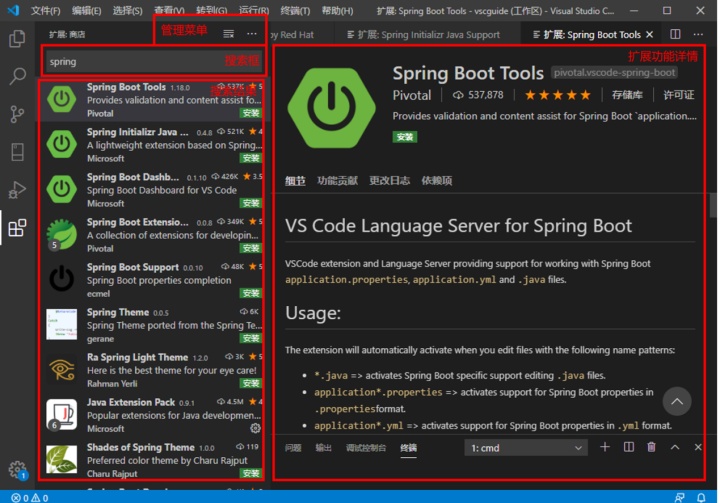Click the large Spring Boot Tools logo
Image resolution: width=720 pixels, height=503 pixels.
point(331,108)
